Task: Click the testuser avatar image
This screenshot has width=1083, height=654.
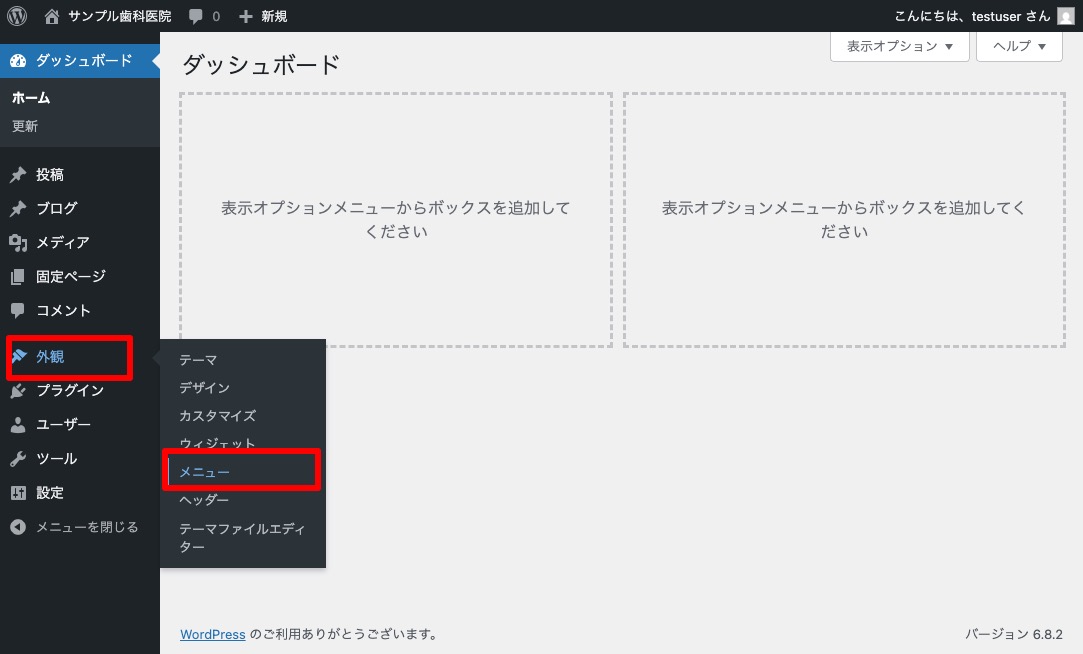Action: click(x=1066, y=16)
